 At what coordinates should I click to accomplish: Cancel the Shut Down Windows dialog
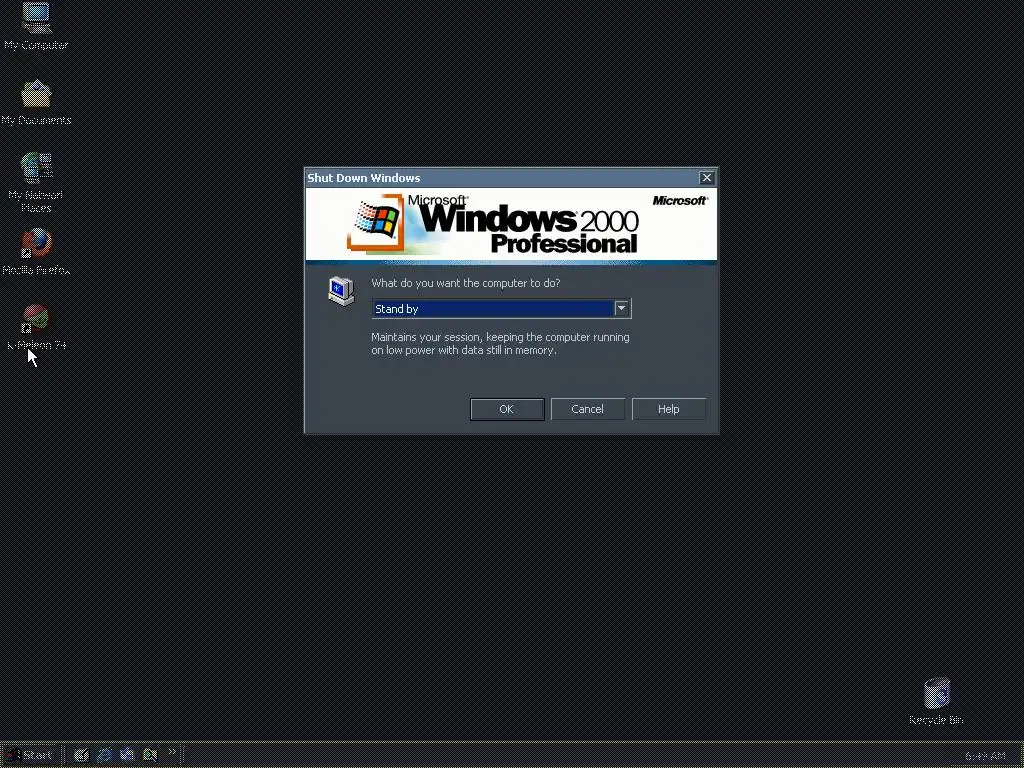(587, 409)
